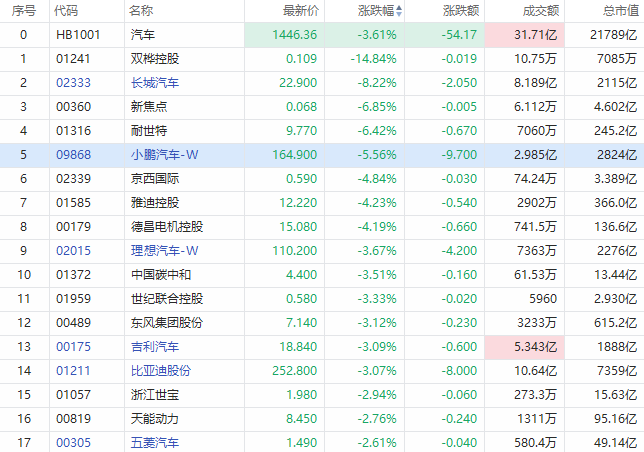Select the 双桦控股 row name
The width and height of the screenshot is (644, 452).
[155, 59]
